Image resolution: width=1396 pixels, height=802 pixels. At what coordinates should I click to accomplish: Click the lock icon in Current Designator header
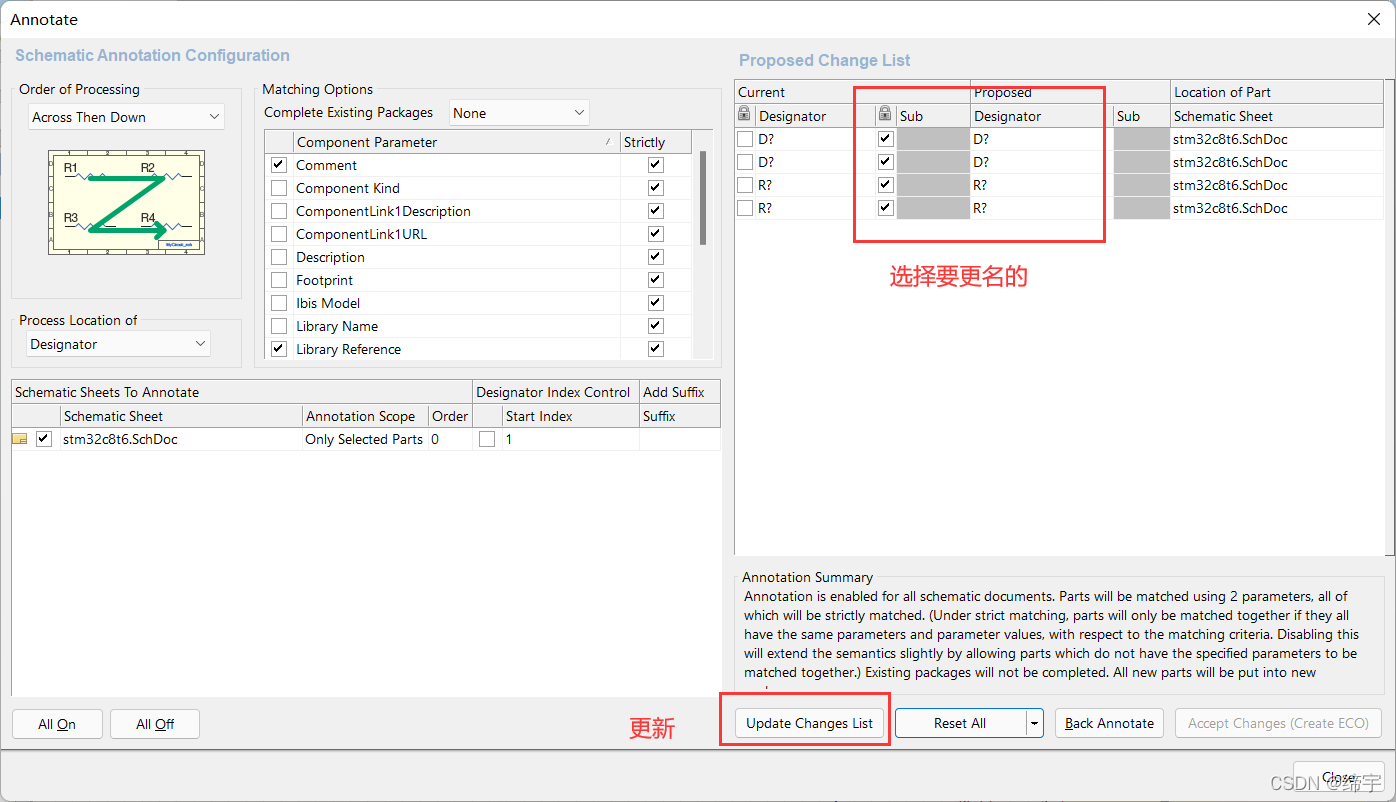coord(744,115)
